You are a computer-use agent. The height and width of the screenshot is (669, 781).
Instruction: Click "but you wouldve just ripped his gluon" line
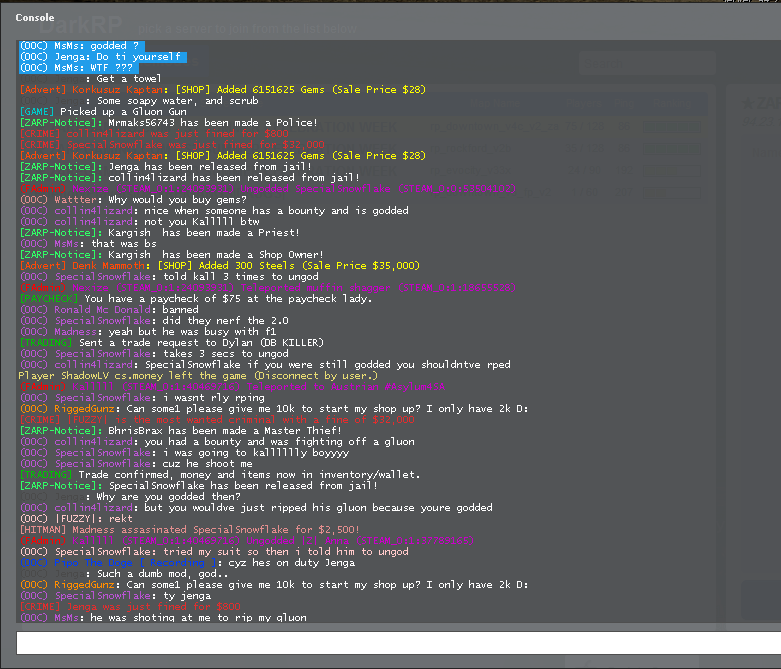pos(256,508)
